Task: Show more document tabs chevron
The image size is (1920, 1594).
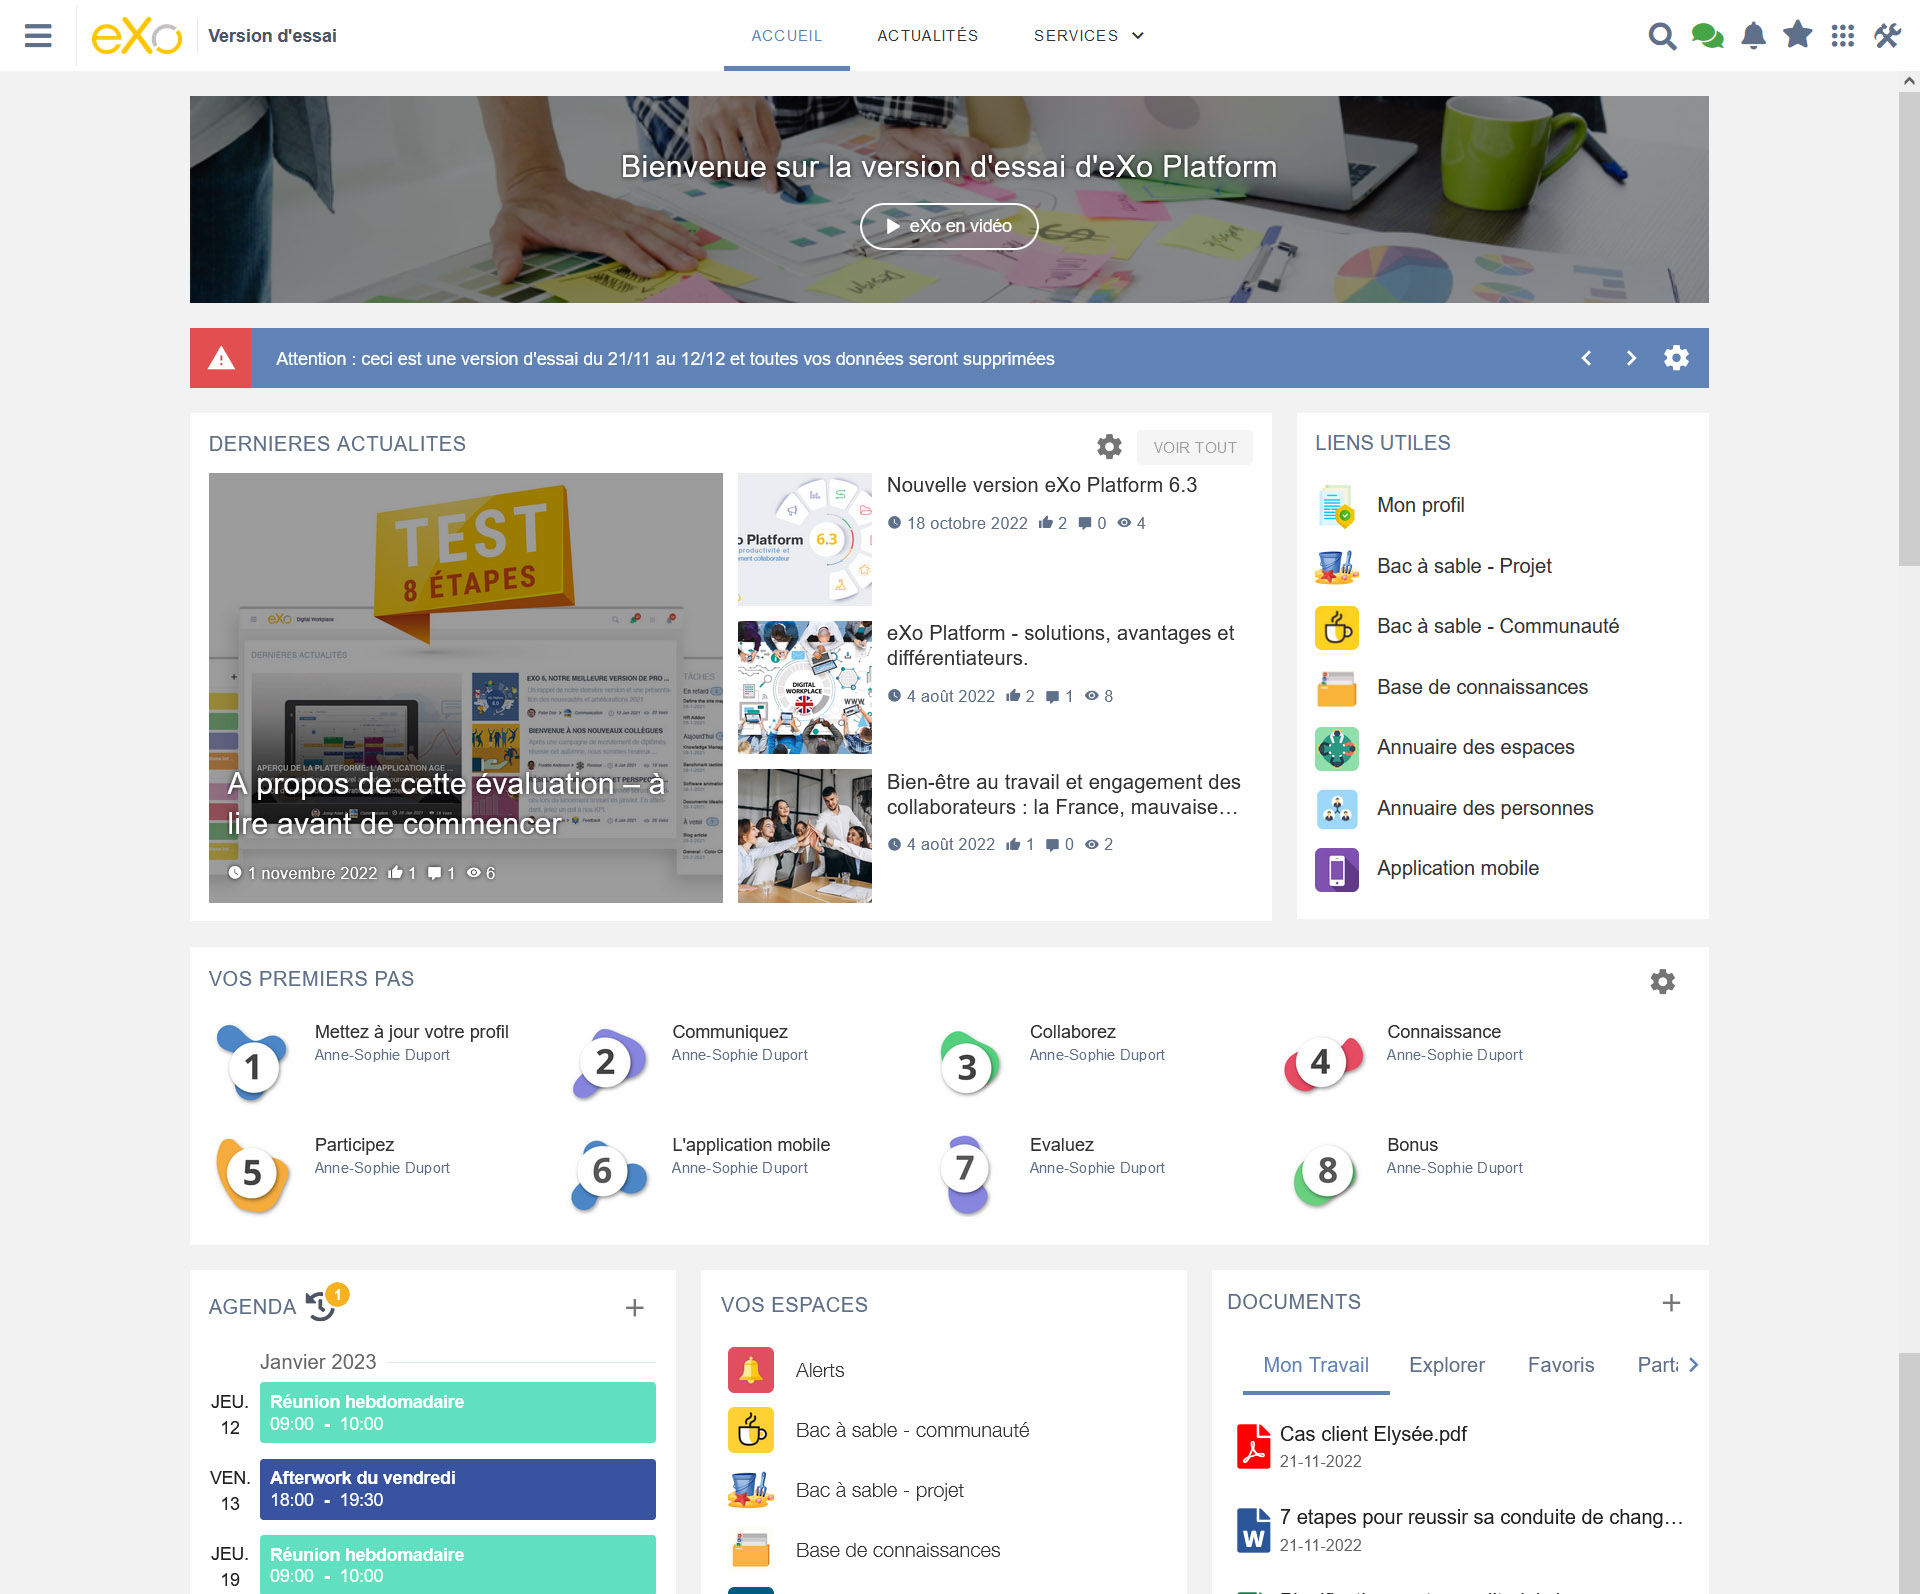Action: tap(1693, 1365)
